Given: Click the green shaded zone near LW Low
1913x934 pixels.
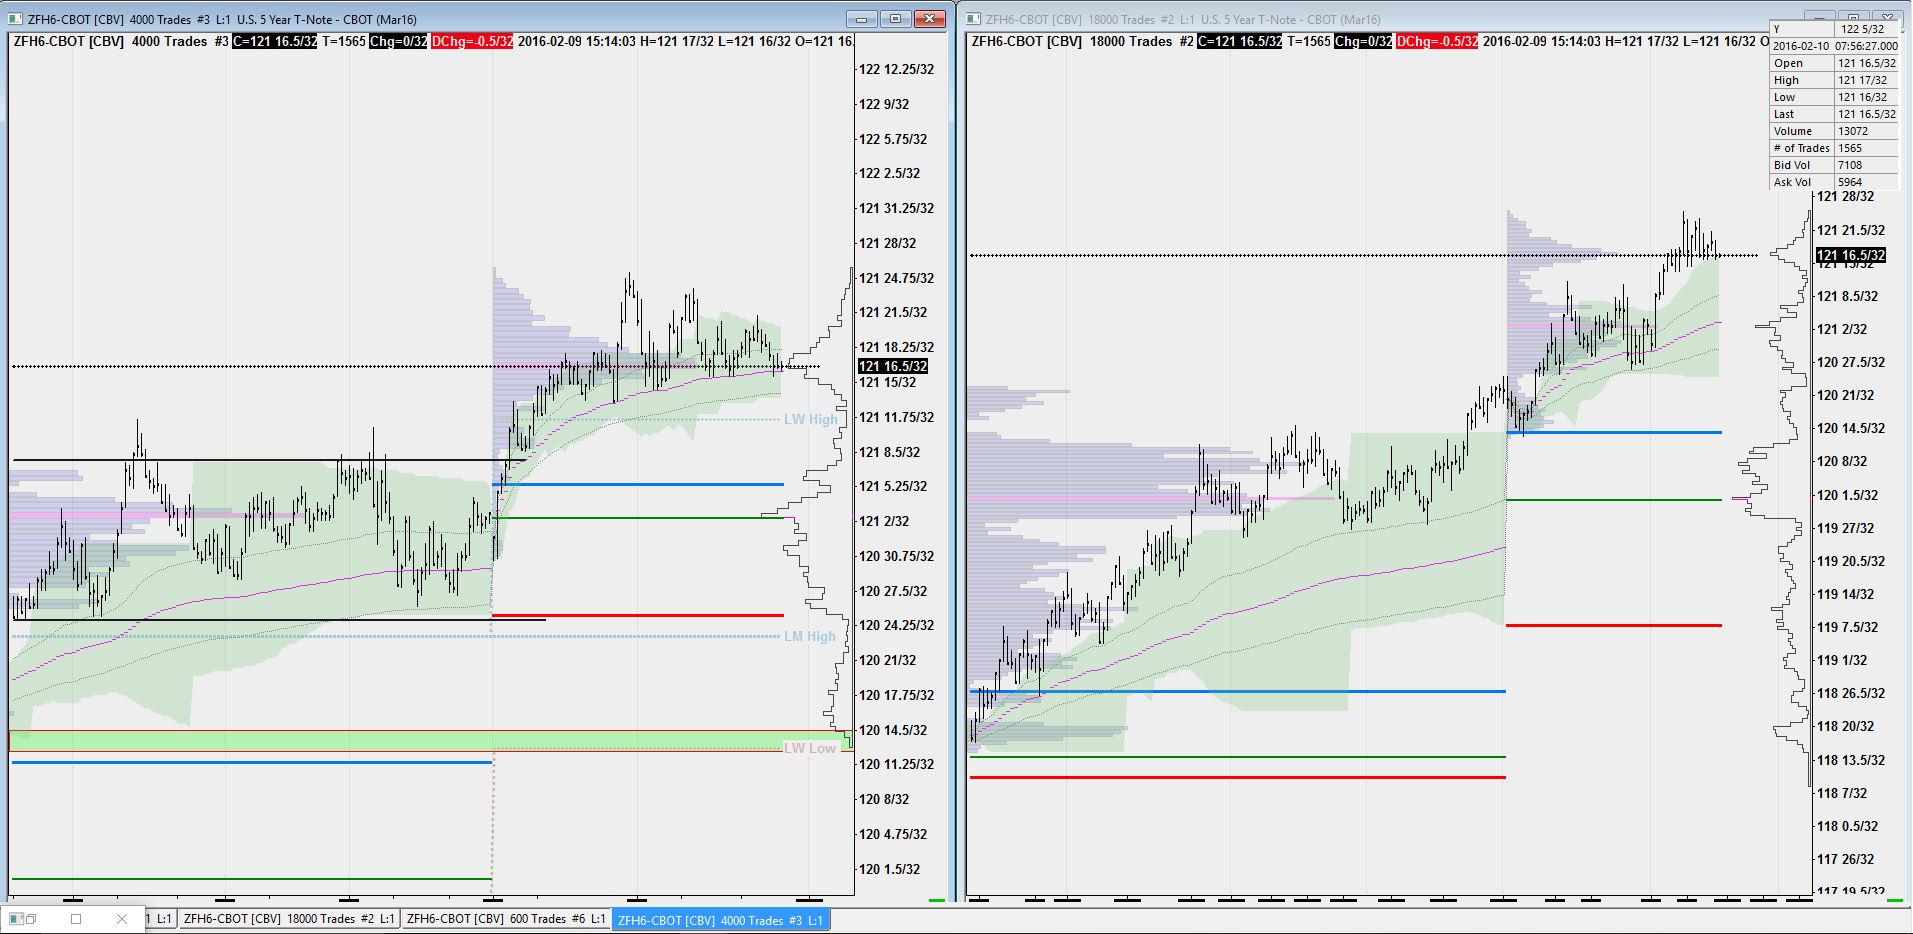Looking at the screenshot, I should pos(430,740).
